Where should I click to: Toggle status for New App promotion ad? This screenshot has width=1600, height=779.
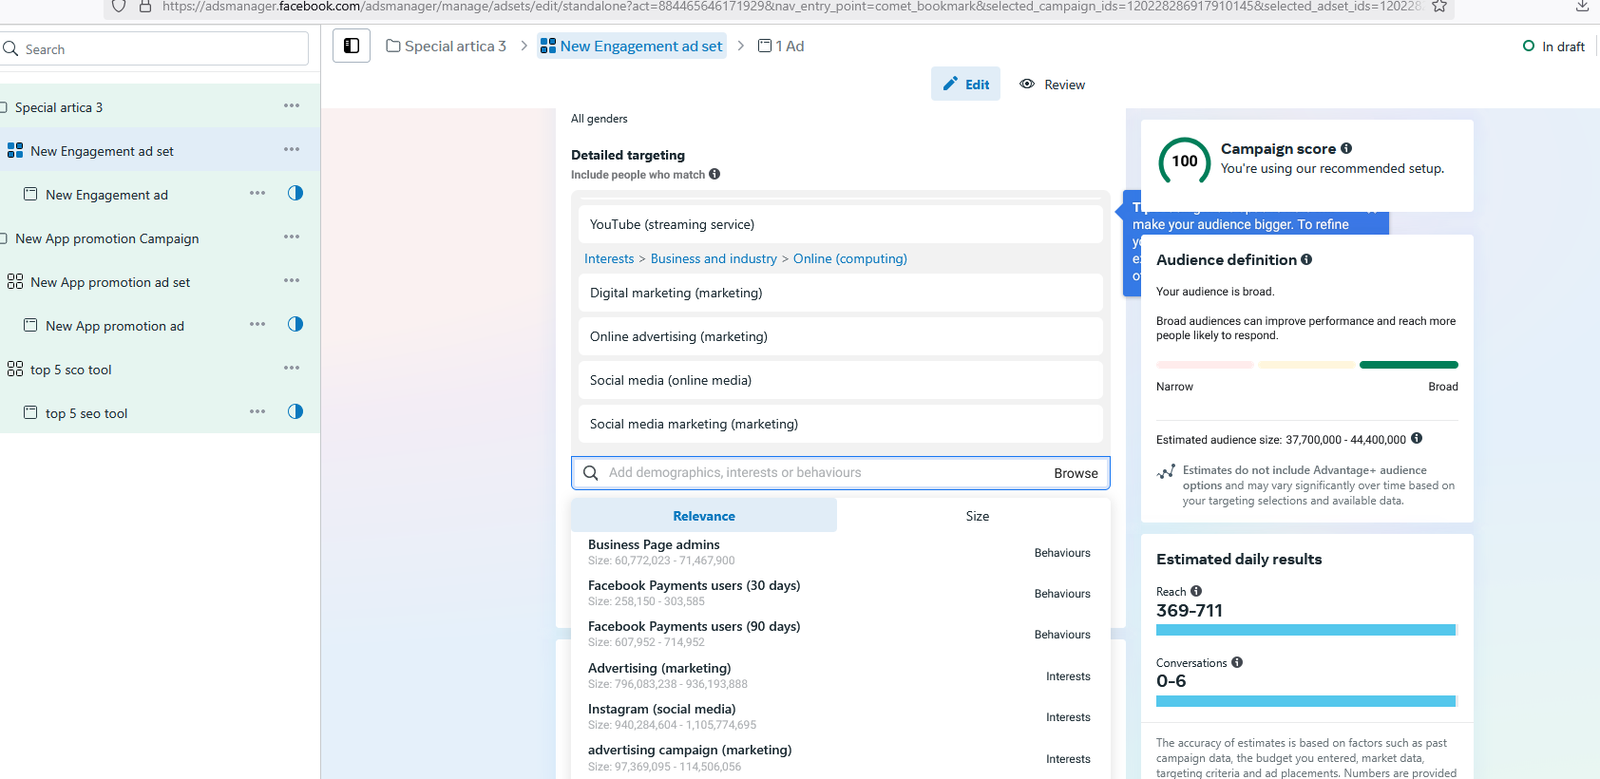tap(295, 324)
